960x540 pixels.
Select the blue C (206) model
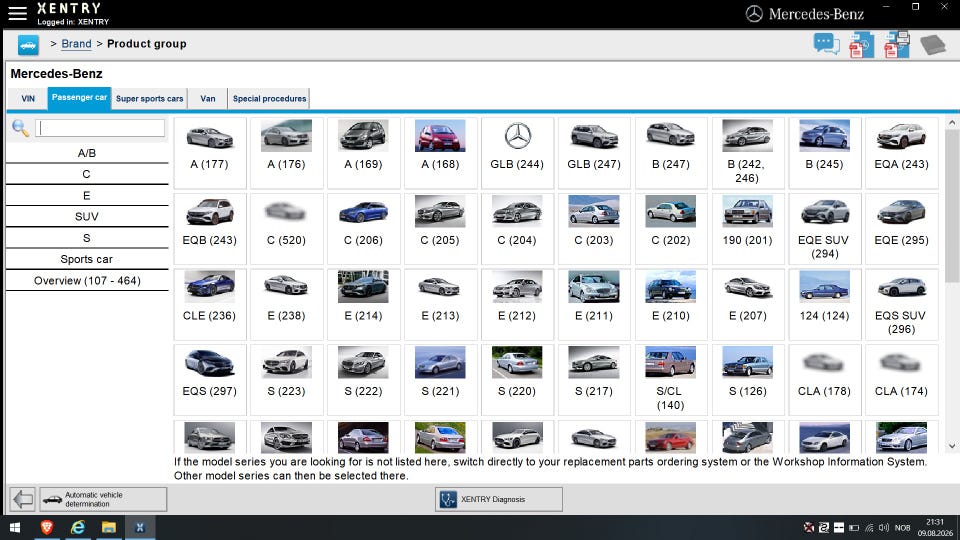[x=364, y=229]
